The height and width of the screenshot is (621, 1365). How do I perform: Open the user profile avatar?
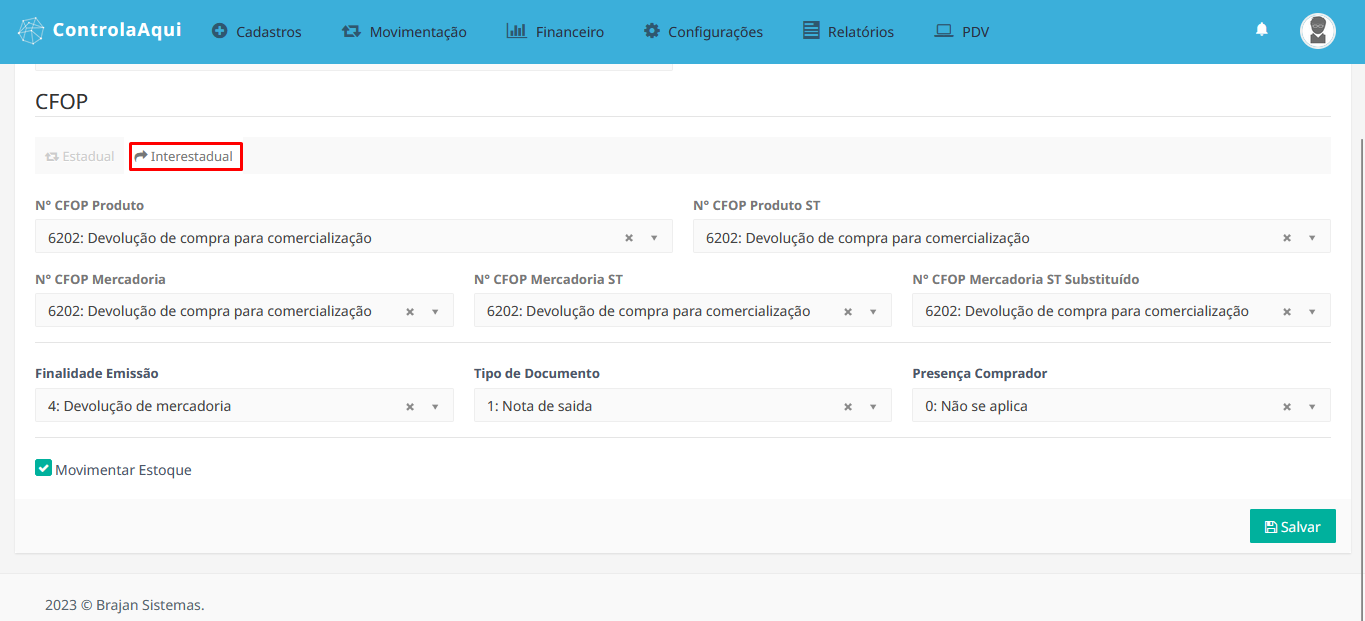pyautogui.click(x=1317, y=31)
